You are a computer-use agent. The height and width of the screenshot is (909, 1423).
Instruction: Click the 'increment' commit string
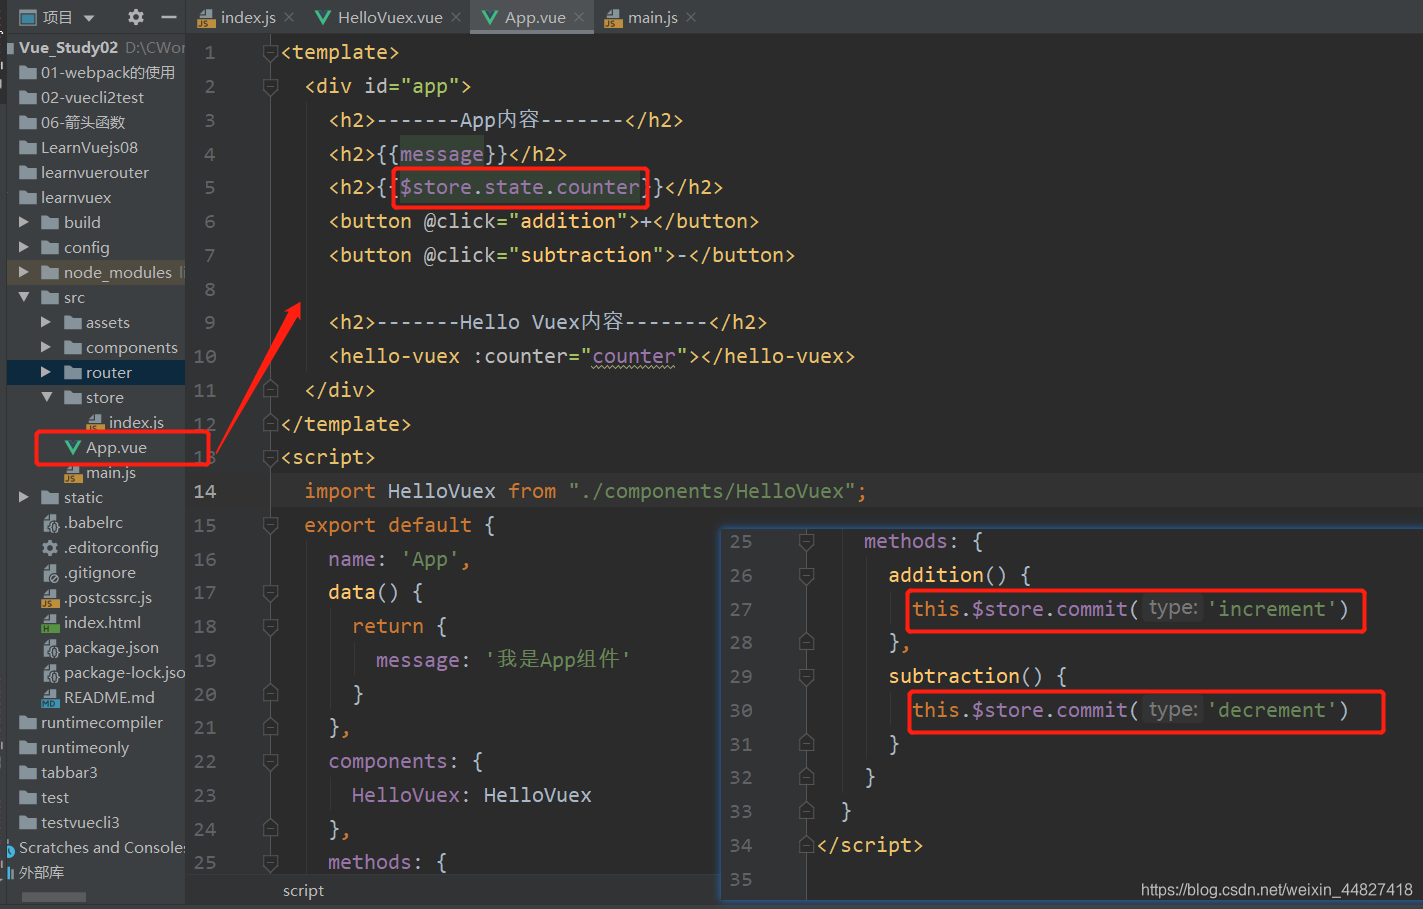1272,609
